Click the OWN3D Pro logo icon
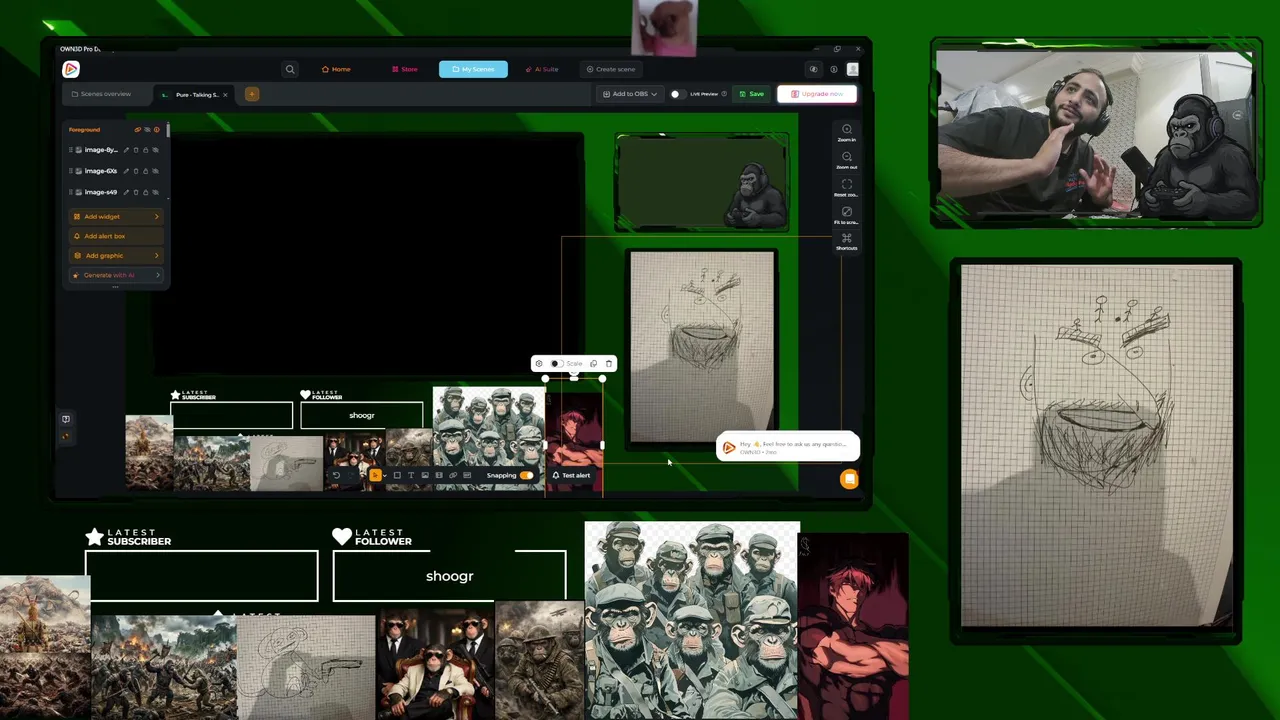Screen dimensions: 1280x720 coord(70,69)
